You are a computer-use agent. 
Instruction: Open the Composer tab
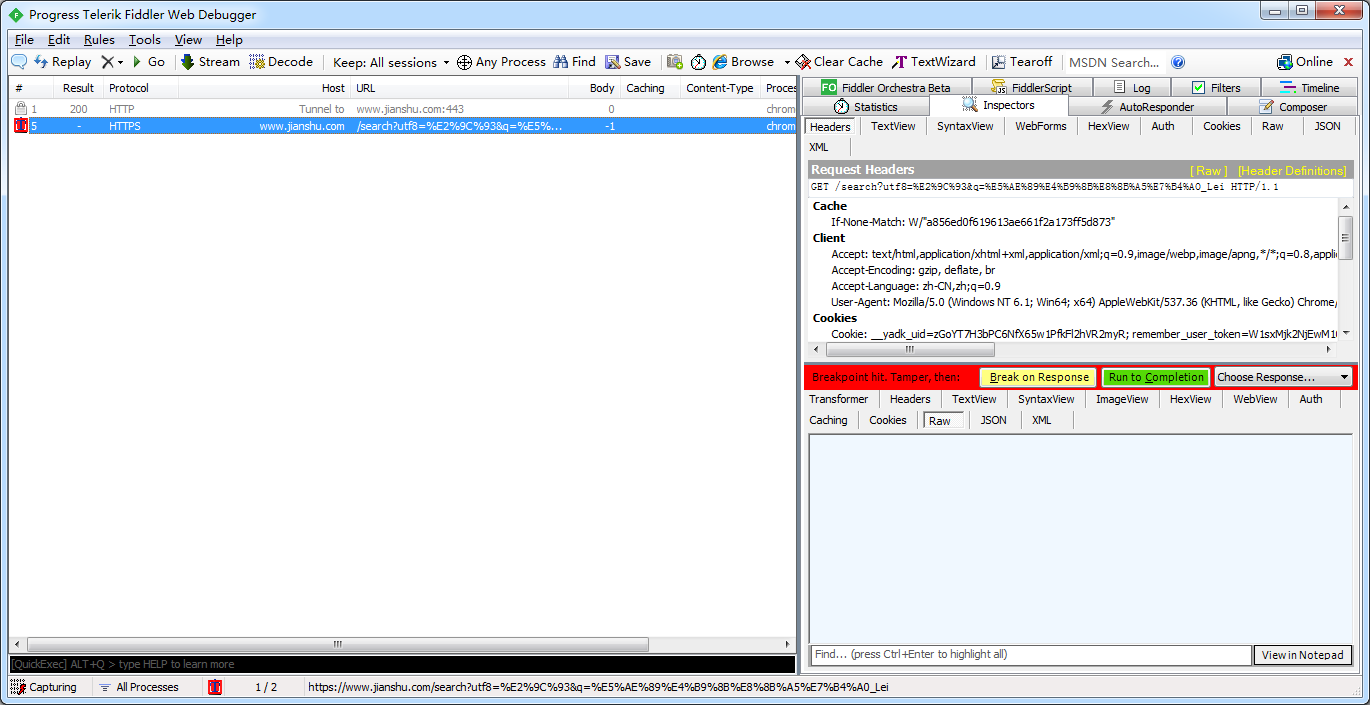click(1292, 106)
